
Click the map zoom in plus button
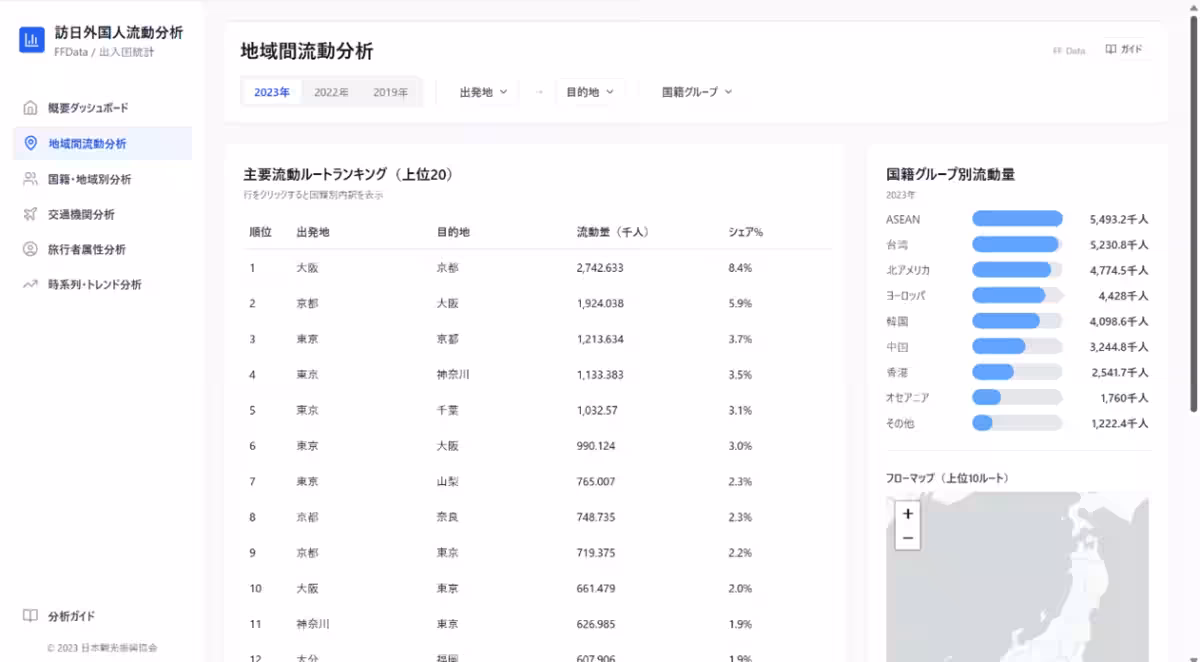(x=907, y=513)
